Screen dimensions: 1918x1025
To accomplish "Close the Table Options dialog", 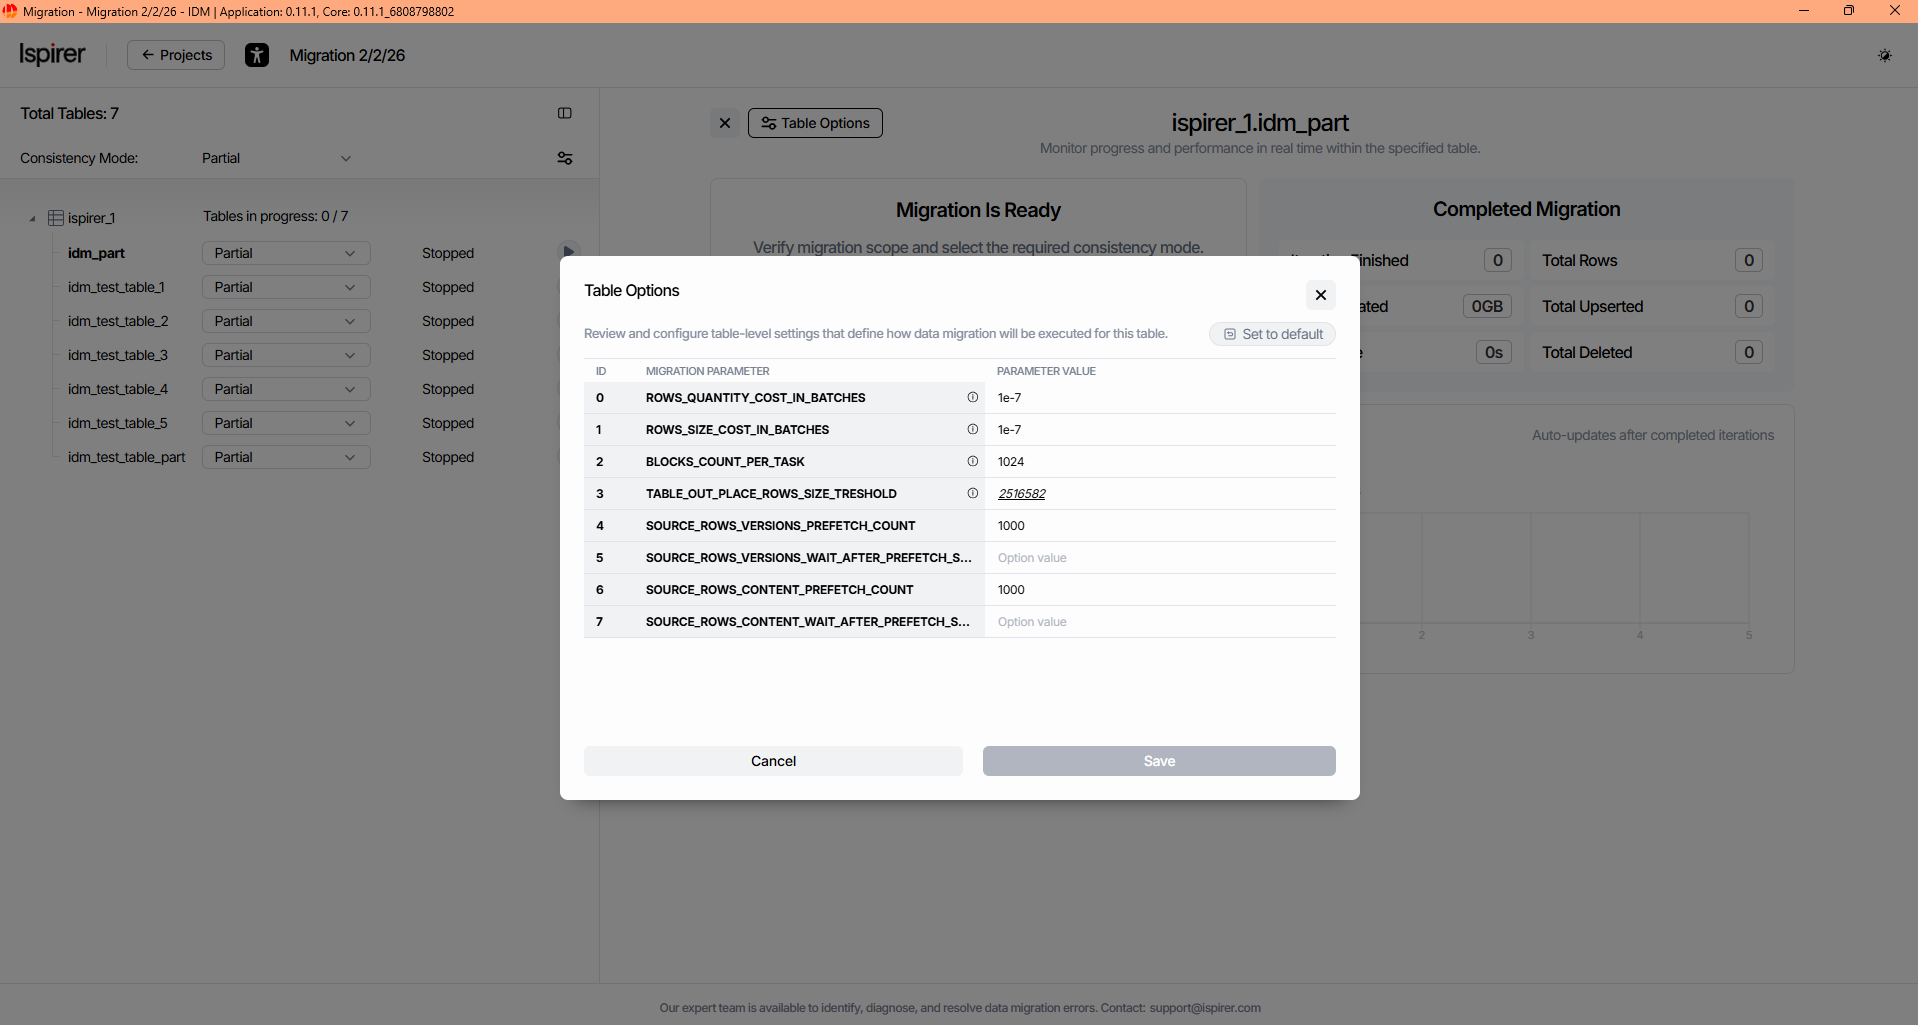I will (1320, 294).
